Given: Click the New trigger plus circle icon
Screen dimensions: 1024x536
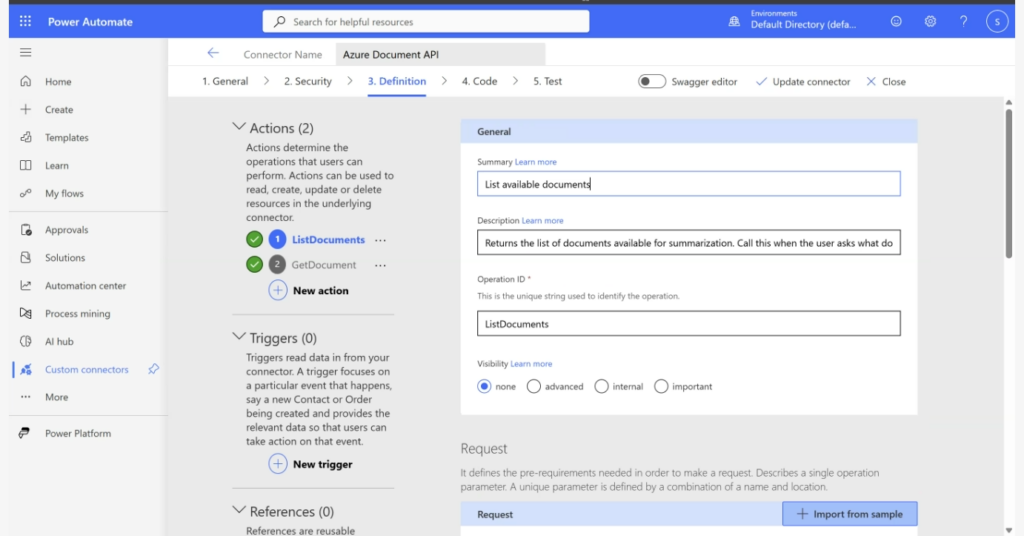Looking at the screenshot, I should pyautogui.click(x=278, y=464).
